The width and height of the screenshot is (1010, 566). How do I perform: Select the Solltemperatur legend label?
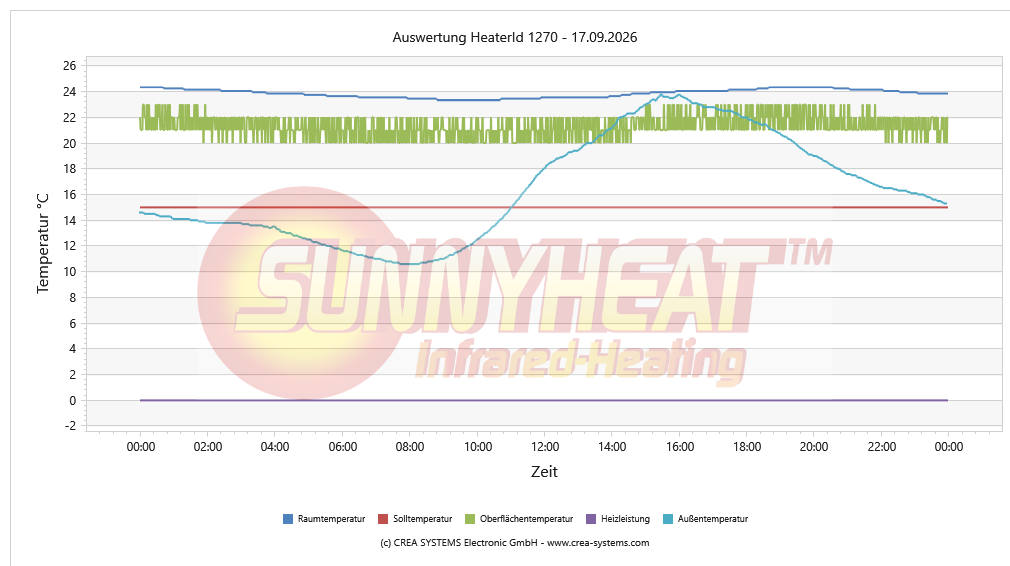[x=423, y=519]
